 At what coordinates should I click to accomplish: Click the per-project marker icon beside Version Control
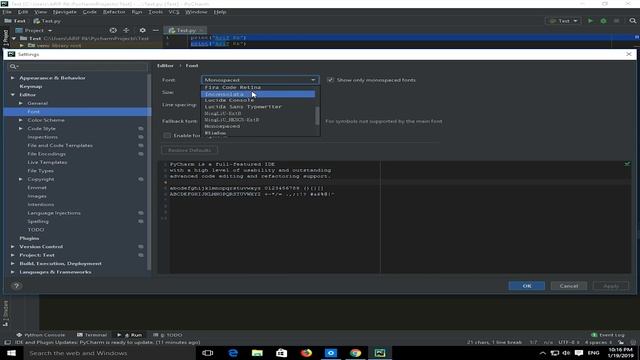tap(141, 247)
